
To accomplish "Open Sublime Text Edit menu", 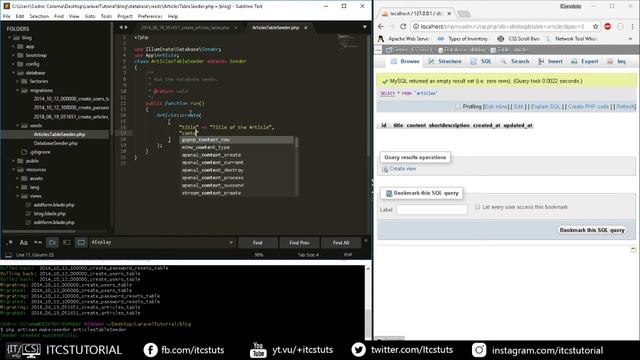I will point(20,16).
